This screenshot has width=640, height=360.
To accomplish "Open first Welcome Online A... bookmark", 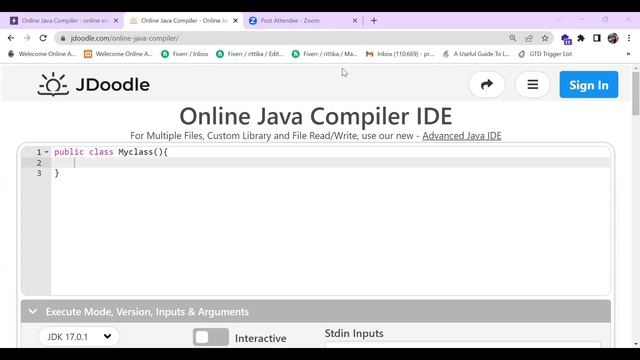I will 42,54.
